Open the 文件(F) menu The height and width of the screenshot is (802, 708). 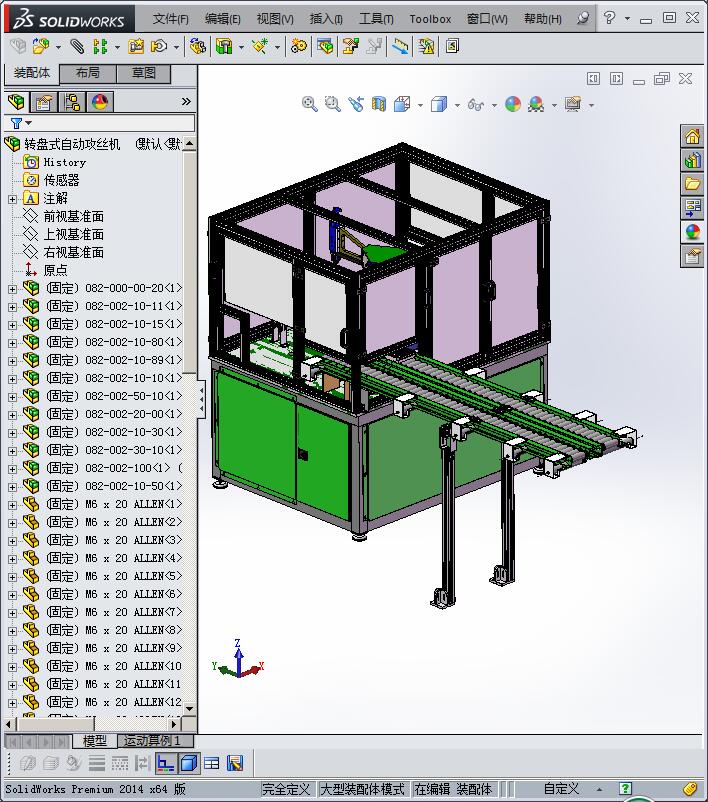point(170,19)
